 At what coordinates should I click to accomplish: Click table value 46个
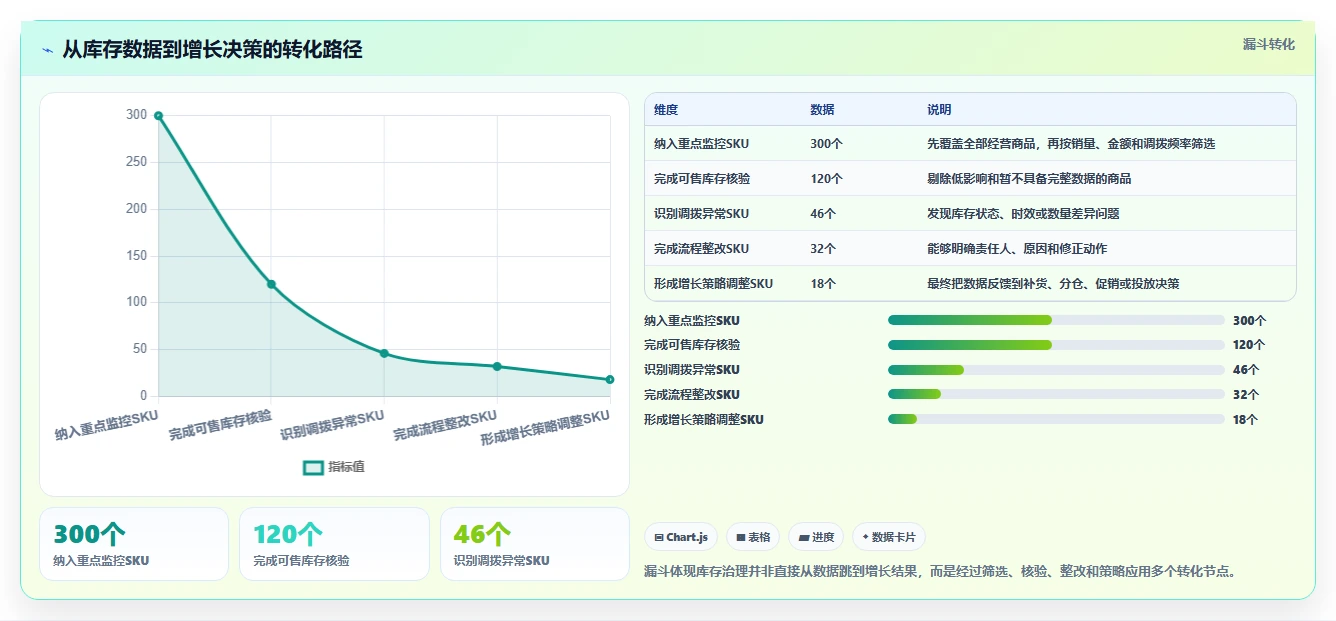823,214
